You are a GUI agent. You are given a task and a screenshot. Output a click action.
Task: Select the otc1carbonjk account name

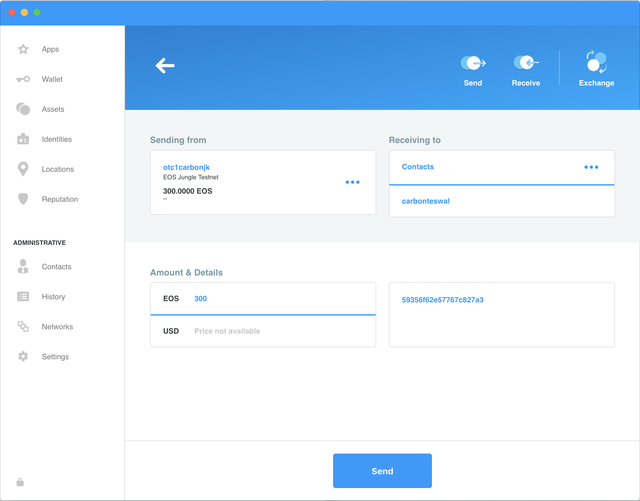tap(186, 167)
